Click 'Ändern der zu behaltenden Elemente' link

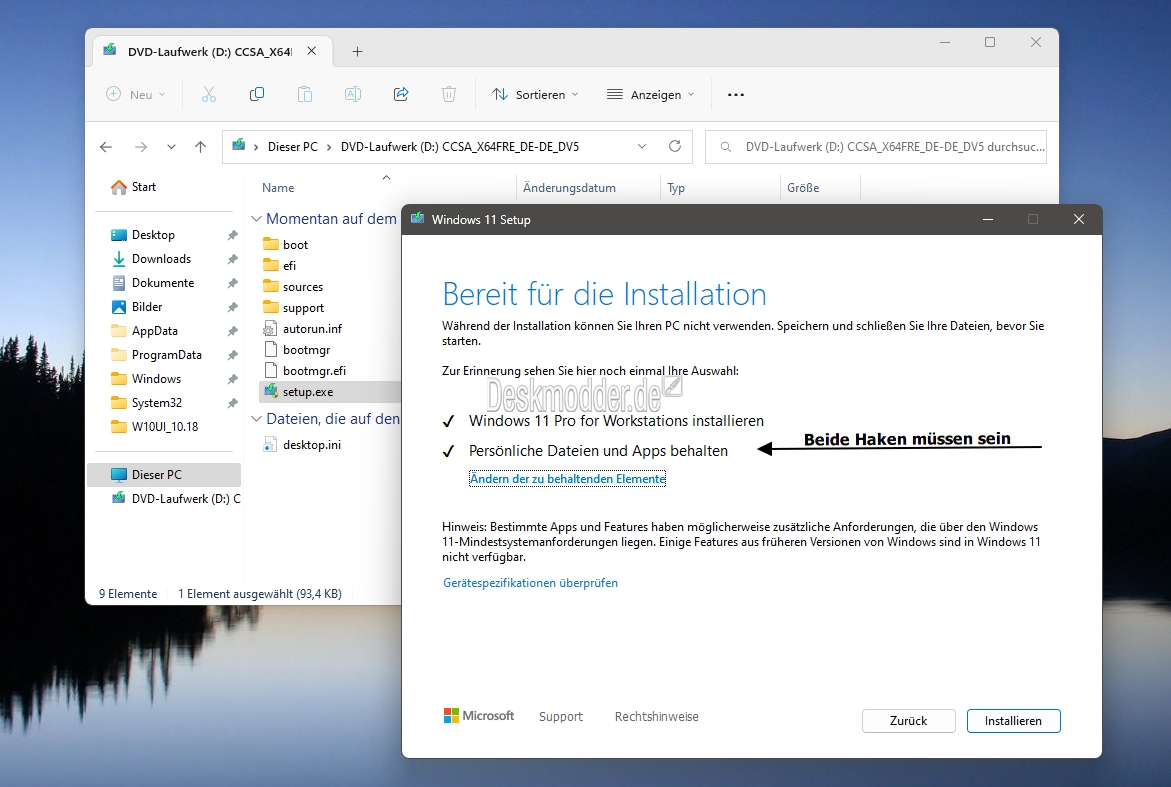click(x=567, y=479)
